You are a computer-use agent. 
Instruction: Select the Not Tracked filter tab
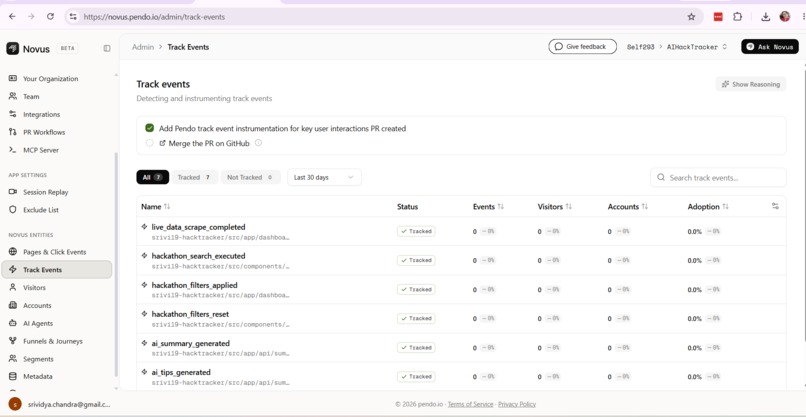click(x=251, y=177)
